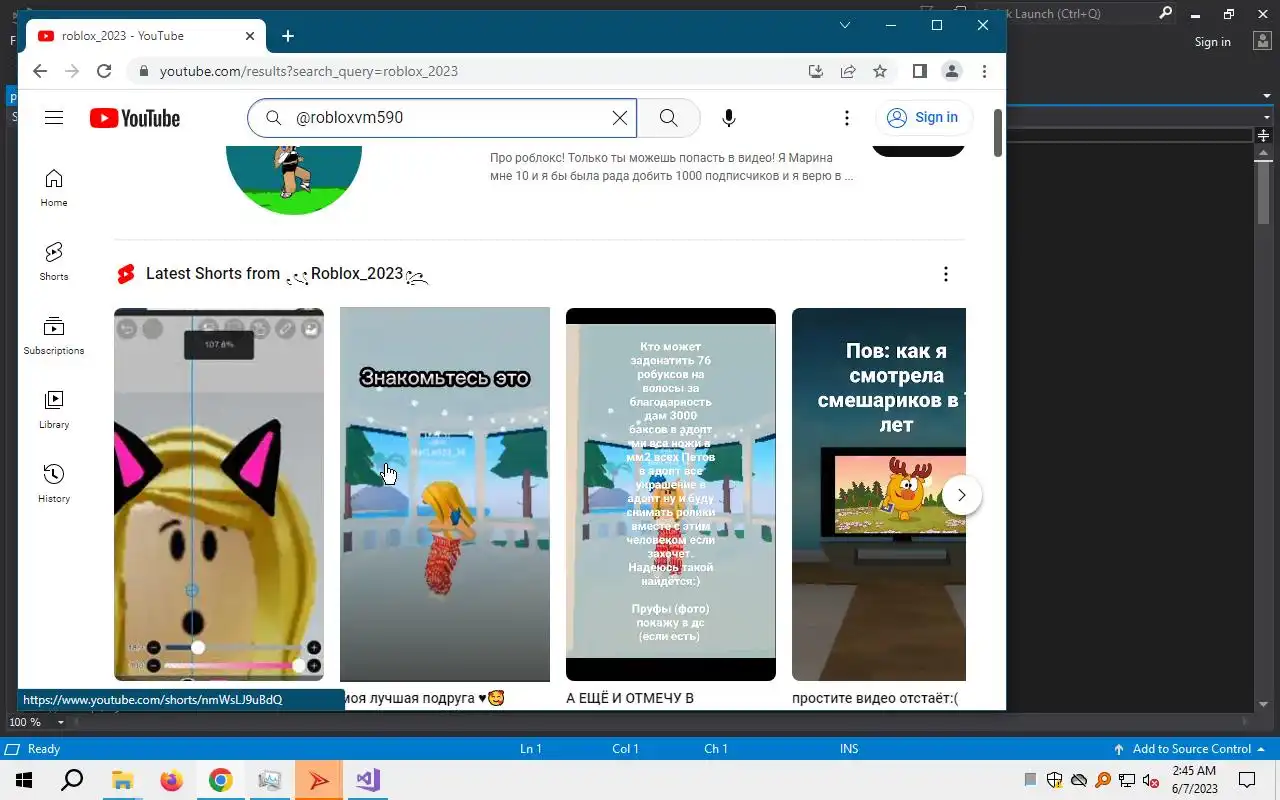Screen dimensions: 1280x800
Task: Open Subscriptions in YouTube sidebar
Action: (x=54, y=336)
